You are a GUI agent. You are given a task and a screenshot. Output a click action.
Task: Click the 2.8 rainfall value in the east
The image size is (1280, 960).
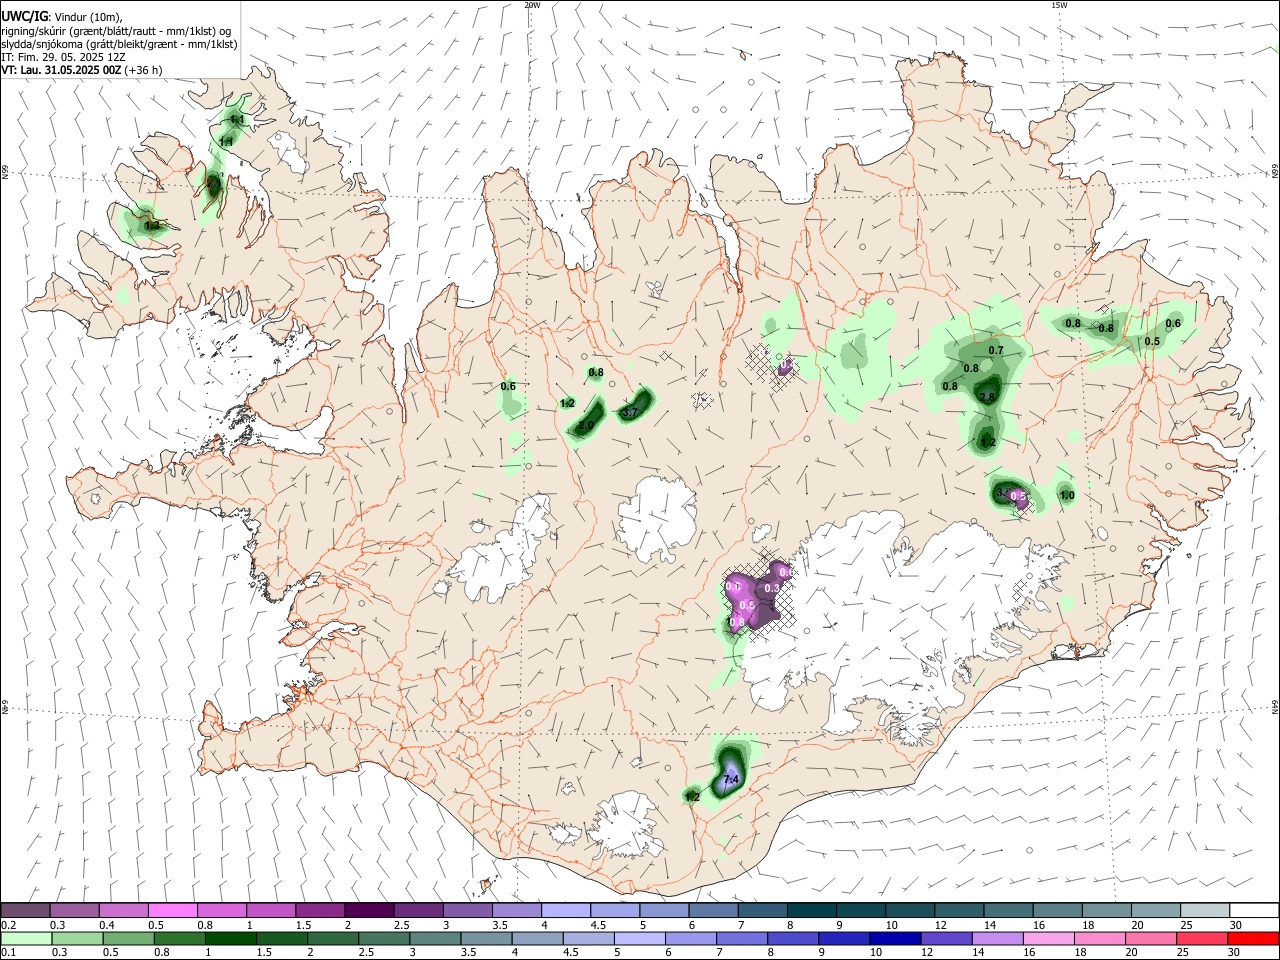click(x=987, y=397)
